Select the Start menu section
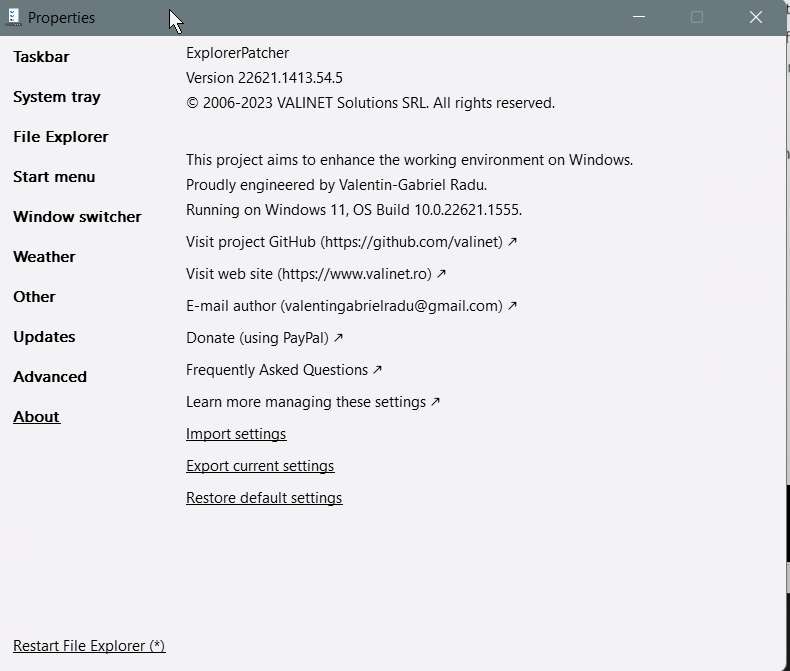Image resolution: width=790 pixels, height=671 pixels. tap(54, 177)
